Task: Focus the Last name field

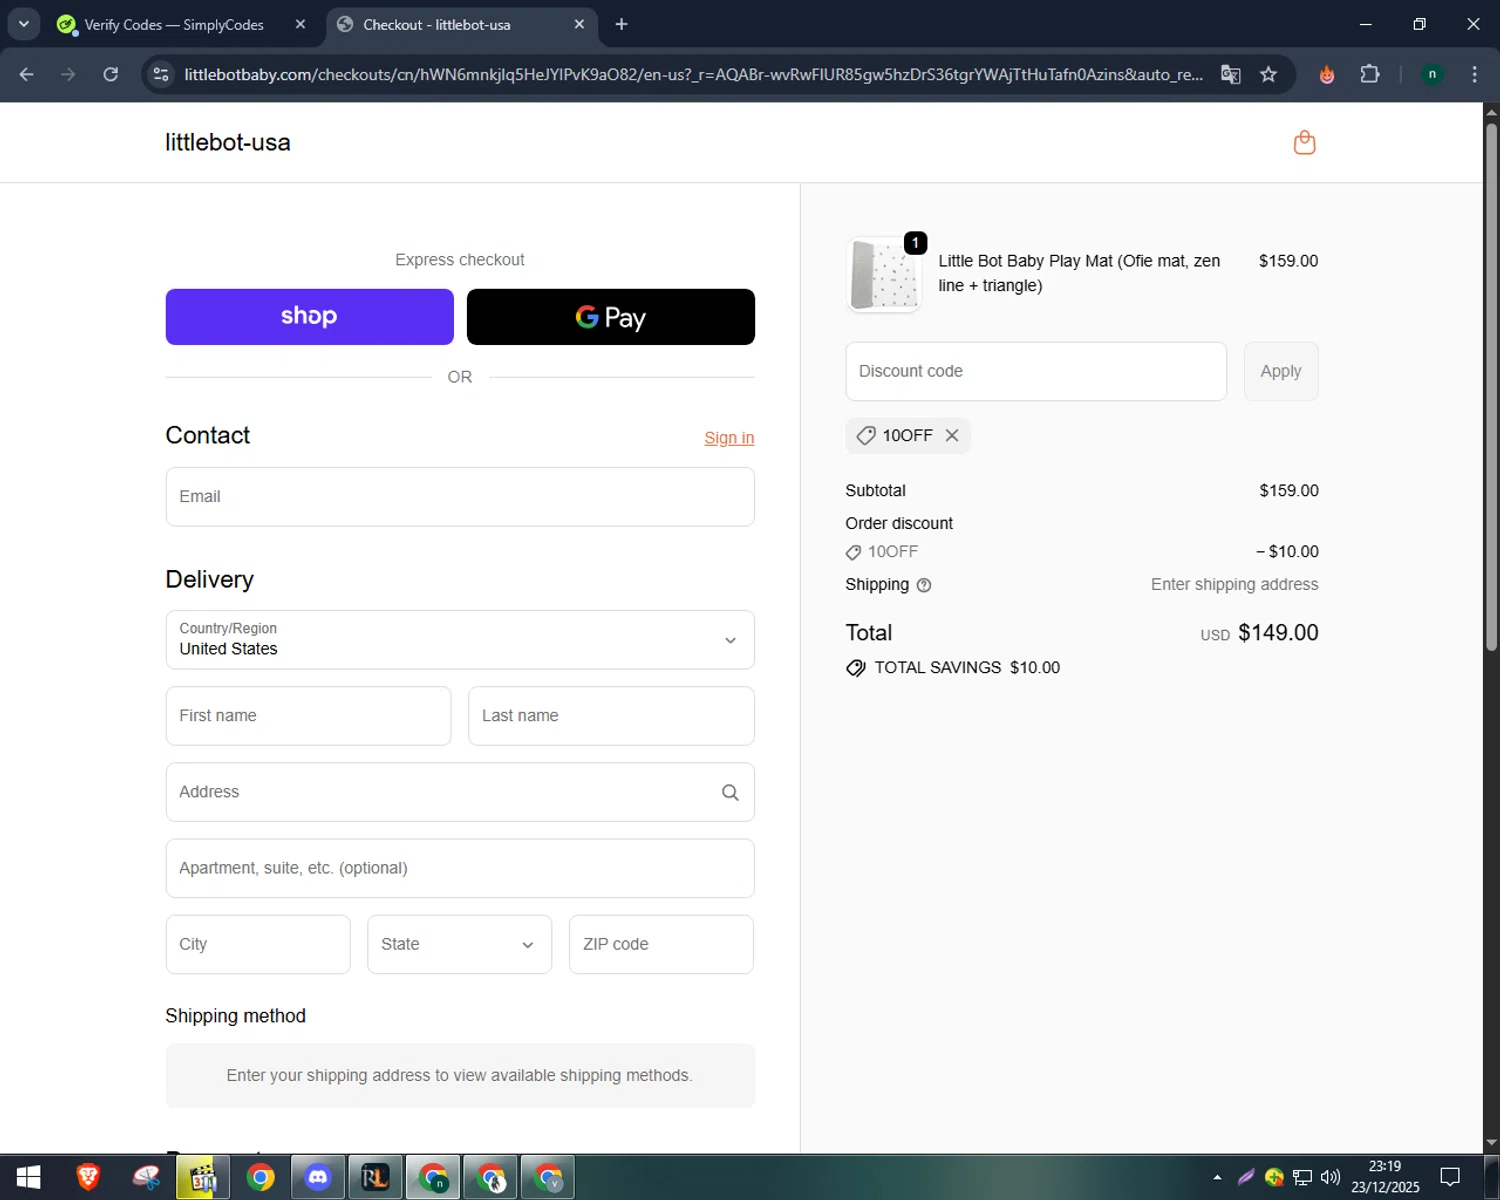Action: pos(611,716)
